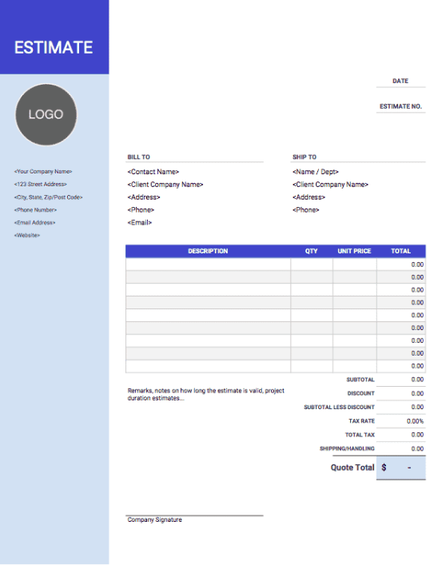Select the TOTAL TAX value
430x565 pixels.
coord(417,435)
